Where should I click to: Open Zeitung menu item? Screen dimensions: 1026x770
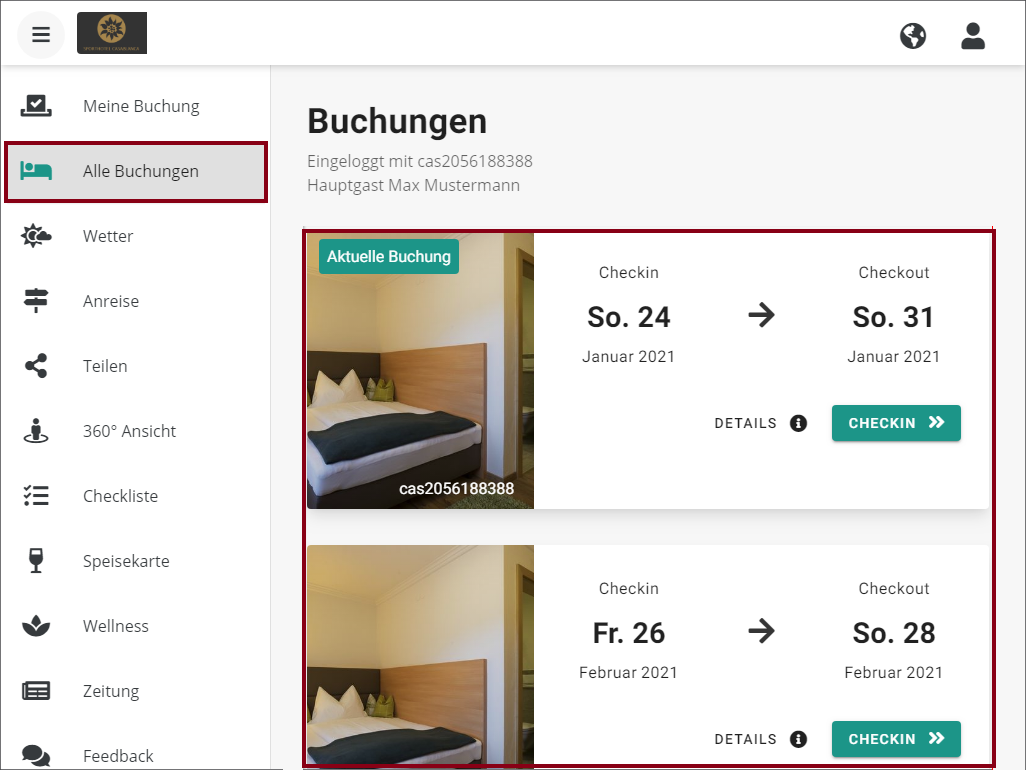point(136,691)
